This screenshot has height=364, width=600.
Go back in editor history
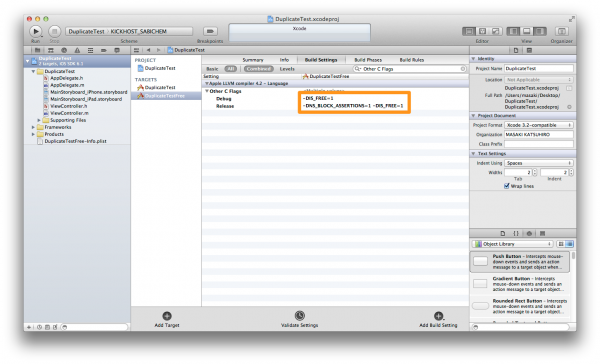pos(148,50)
